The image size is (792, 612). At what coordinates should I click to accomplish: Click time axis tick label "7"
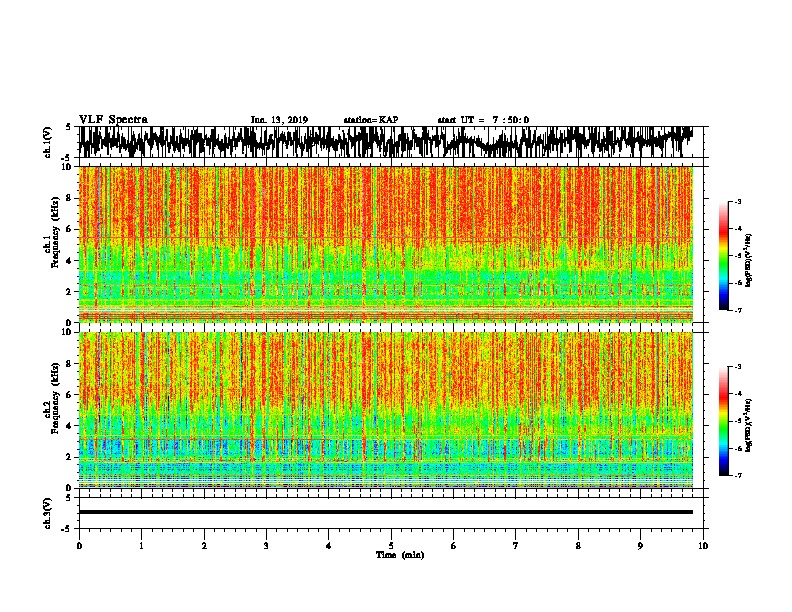[516, 546]
